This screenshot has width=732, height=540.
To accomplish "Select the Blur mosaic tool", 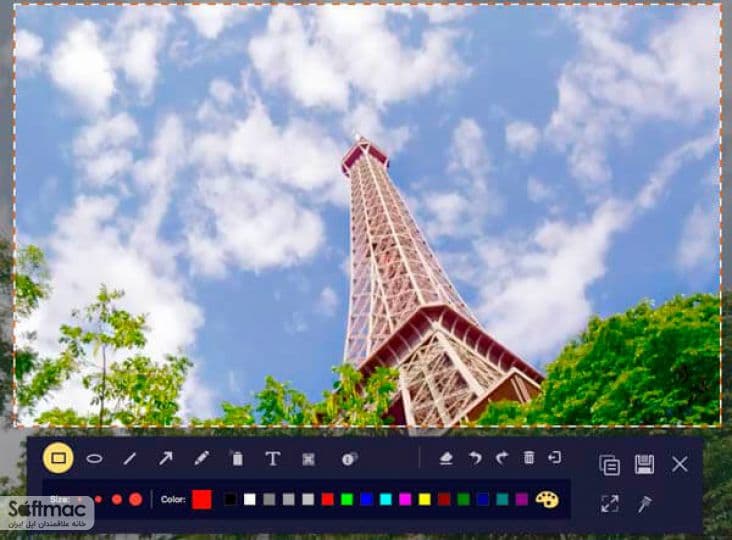I will 308,459.
